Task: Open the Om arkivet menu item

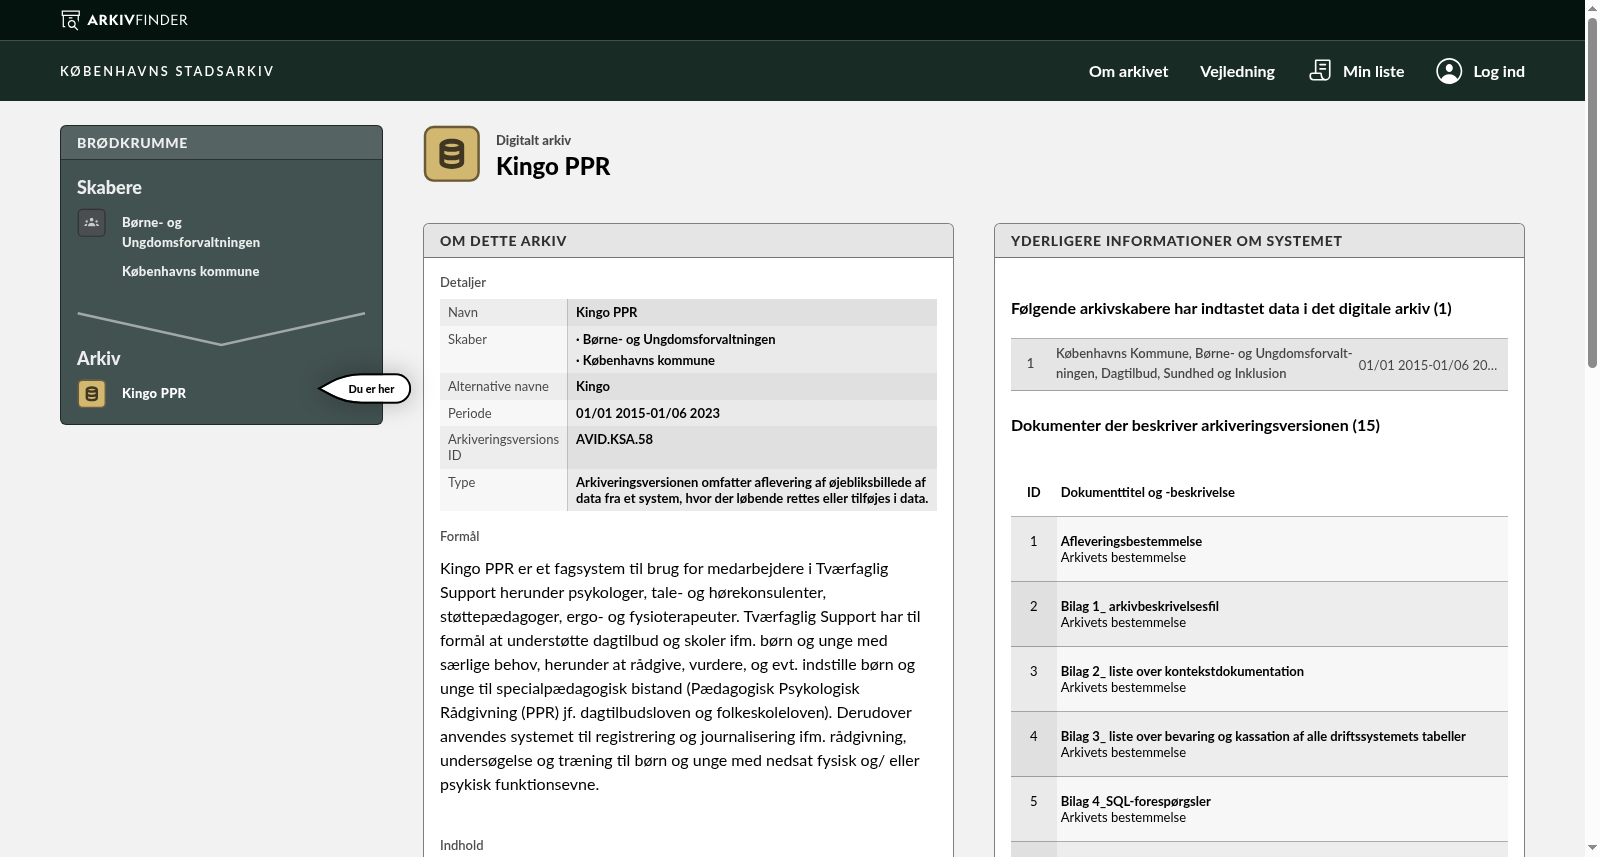Action: 1128,71
